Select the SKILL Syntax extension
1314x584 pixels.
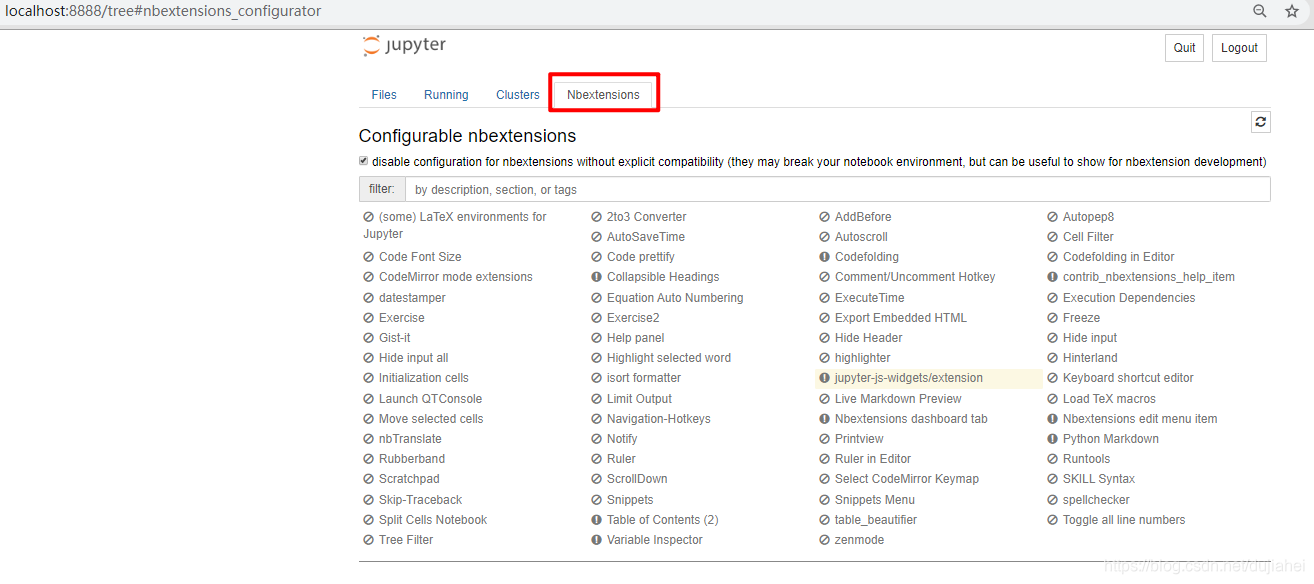click(x=1098, y=479)
